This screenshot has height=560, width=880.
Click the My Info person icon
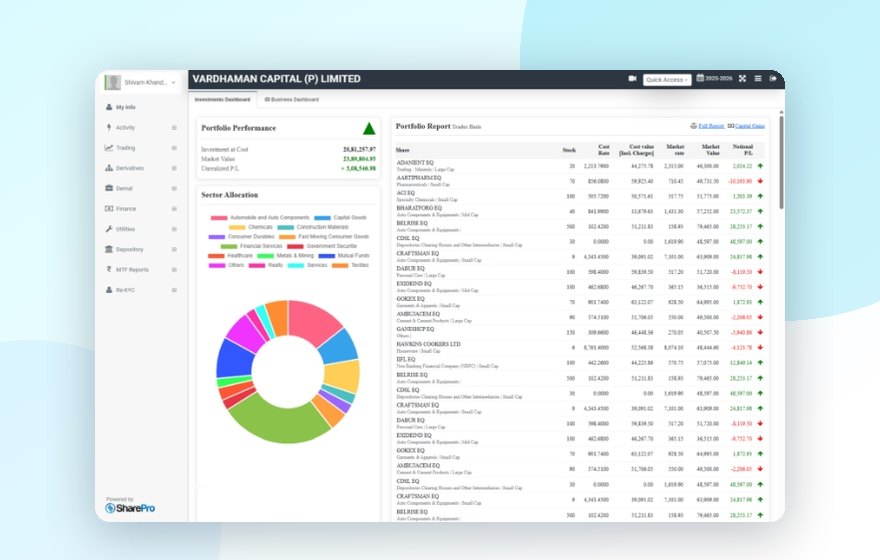[x=109, y=107]
